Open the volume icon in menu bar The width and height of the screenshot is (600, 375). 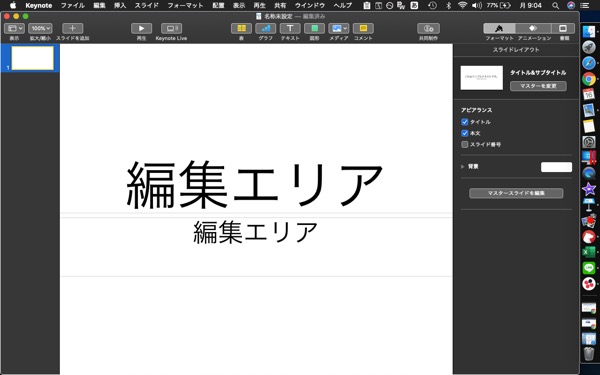[x=477, y=5]
